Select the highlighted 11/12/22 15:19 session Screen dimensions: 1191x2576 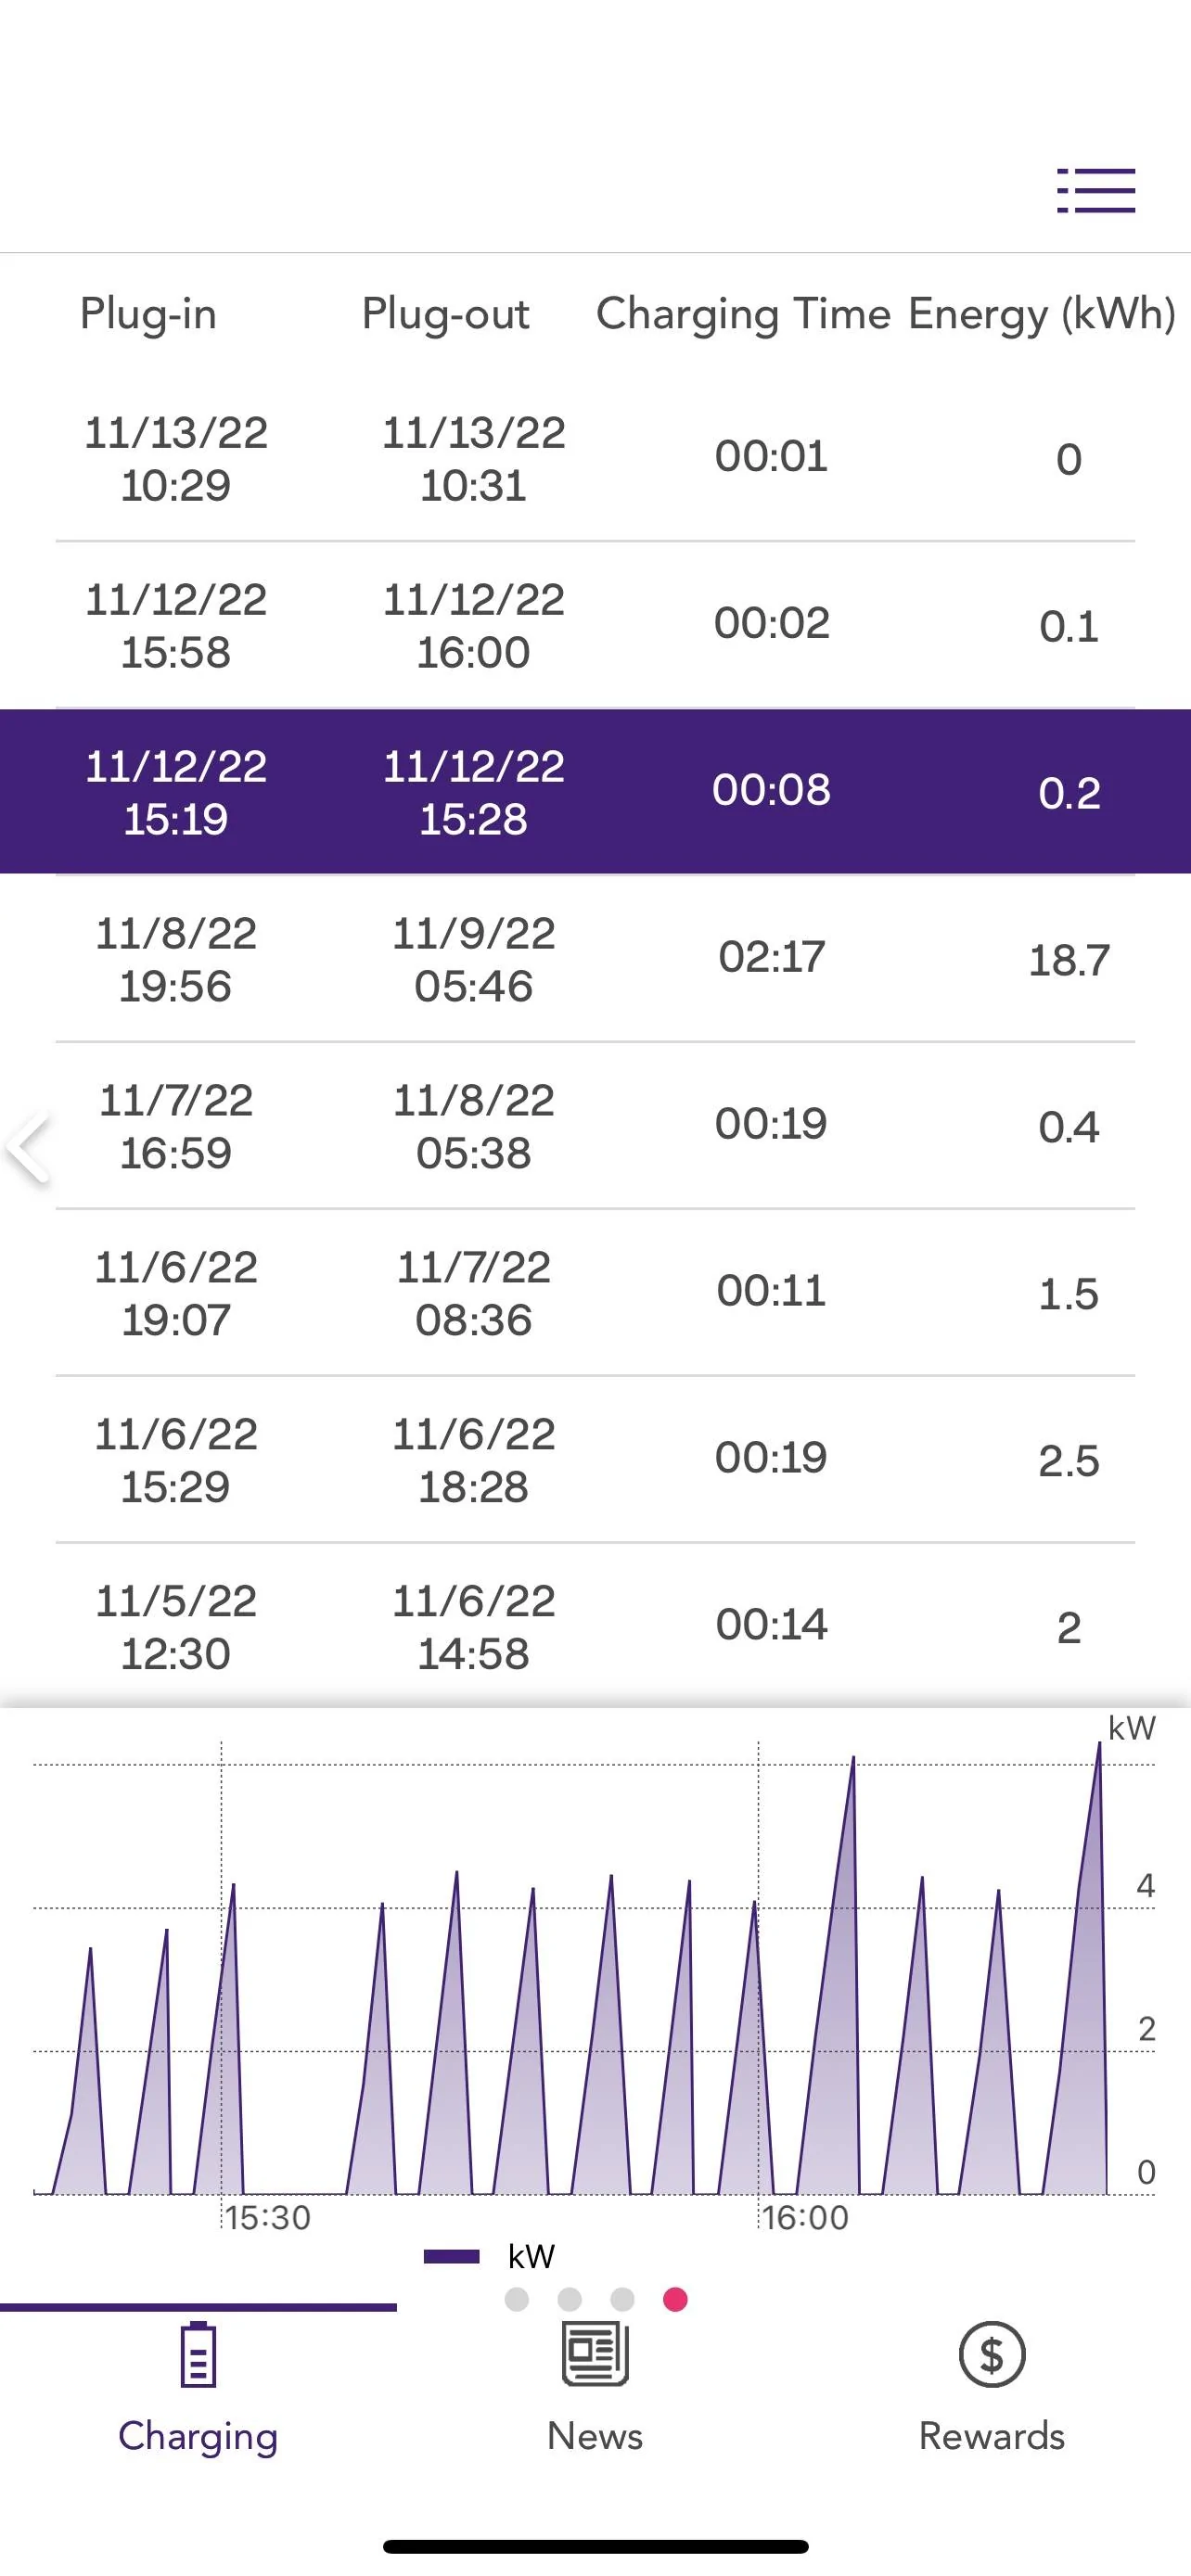click(595, 792)
